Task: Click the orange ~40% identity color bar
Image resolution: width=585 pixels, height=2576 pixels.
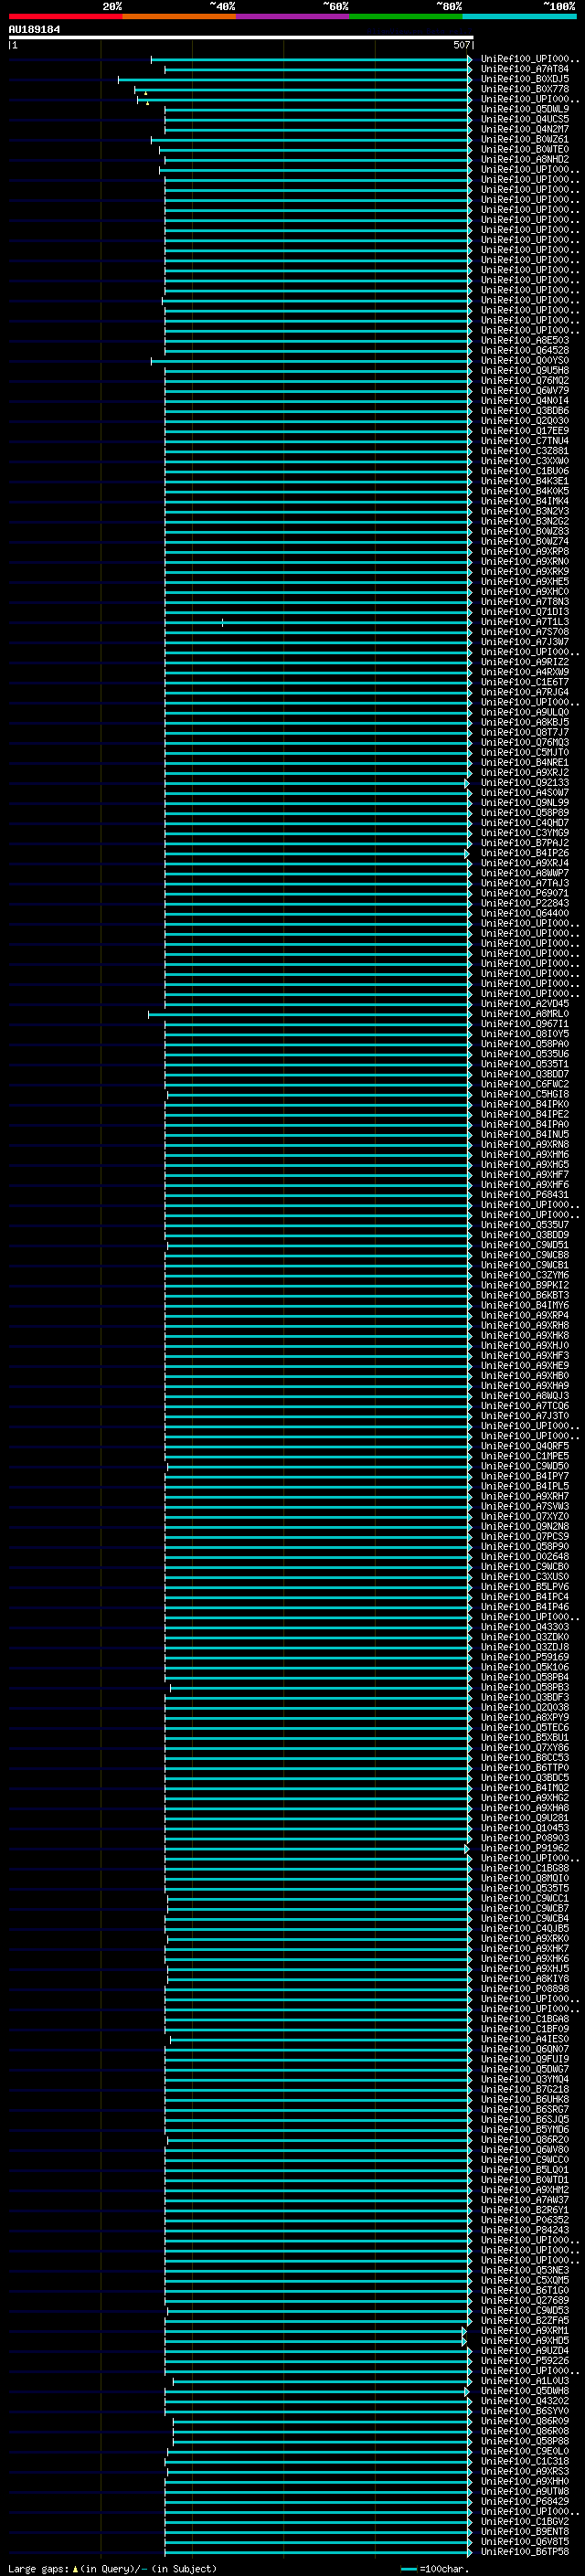Action: pos(179,16)
